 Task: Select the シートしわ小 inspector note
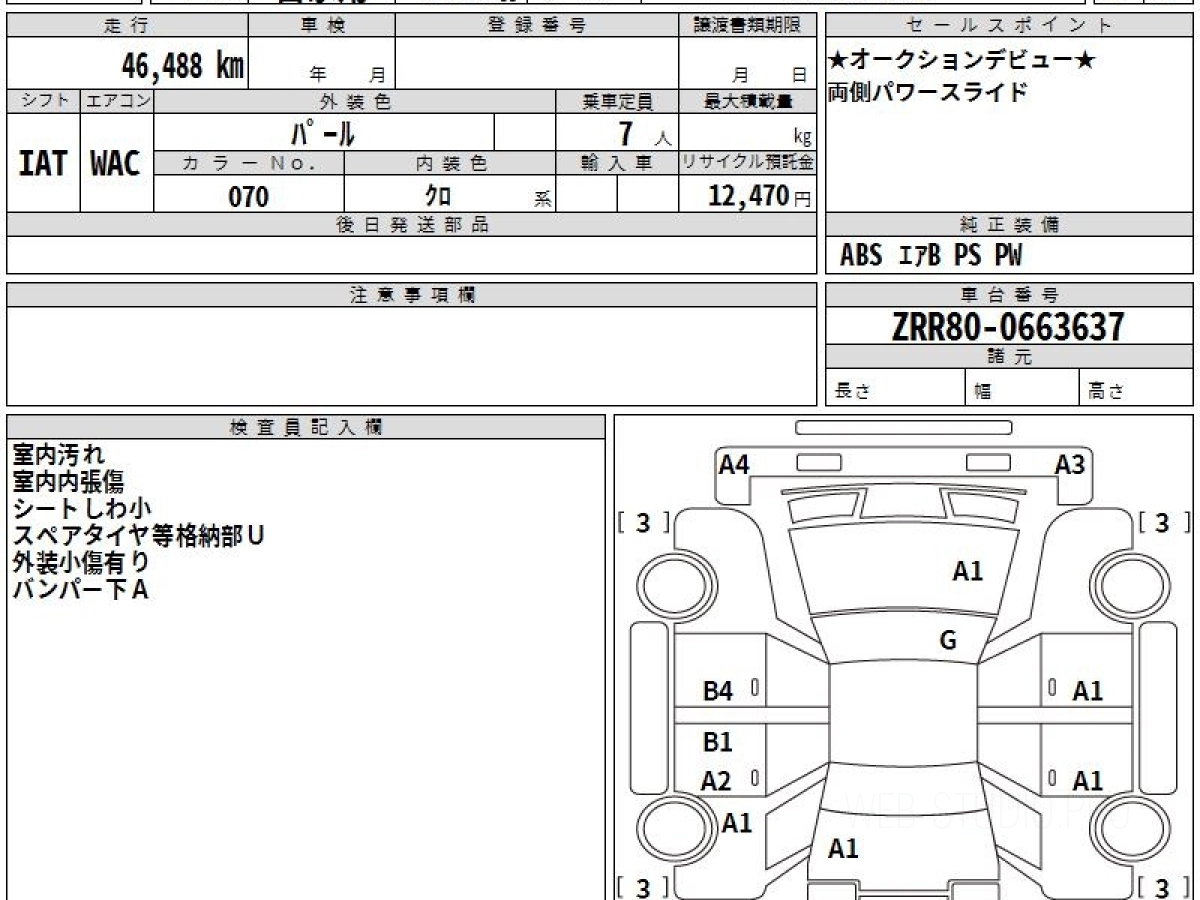coord(82,509)
